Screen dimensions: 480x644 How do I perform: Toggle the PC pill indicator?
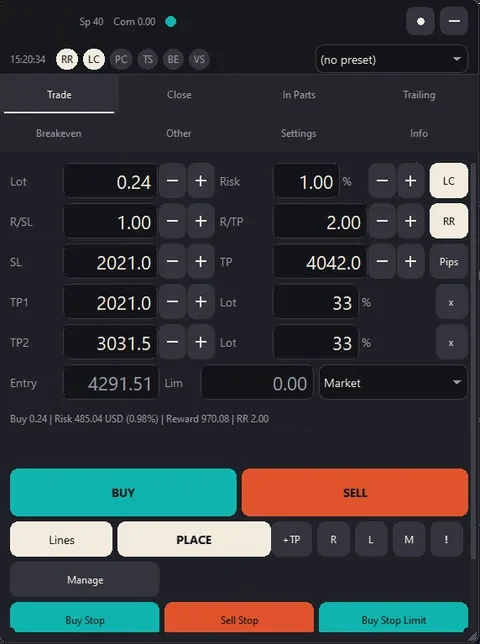click(121, 60)
